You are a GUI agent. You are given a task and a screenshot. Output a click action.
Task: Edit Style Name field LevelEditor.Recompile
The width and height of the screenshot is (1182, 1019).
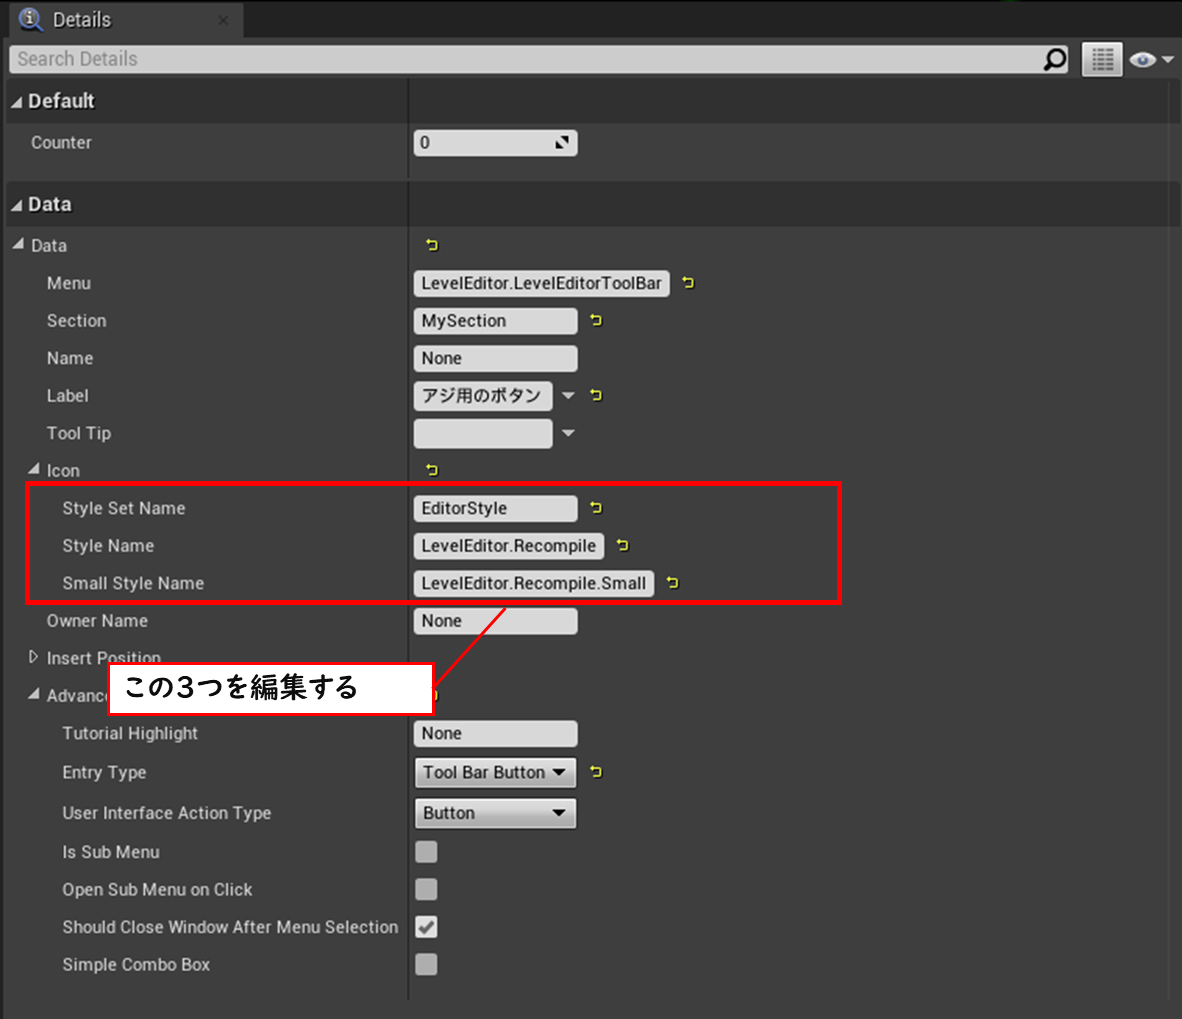point(509,546)
